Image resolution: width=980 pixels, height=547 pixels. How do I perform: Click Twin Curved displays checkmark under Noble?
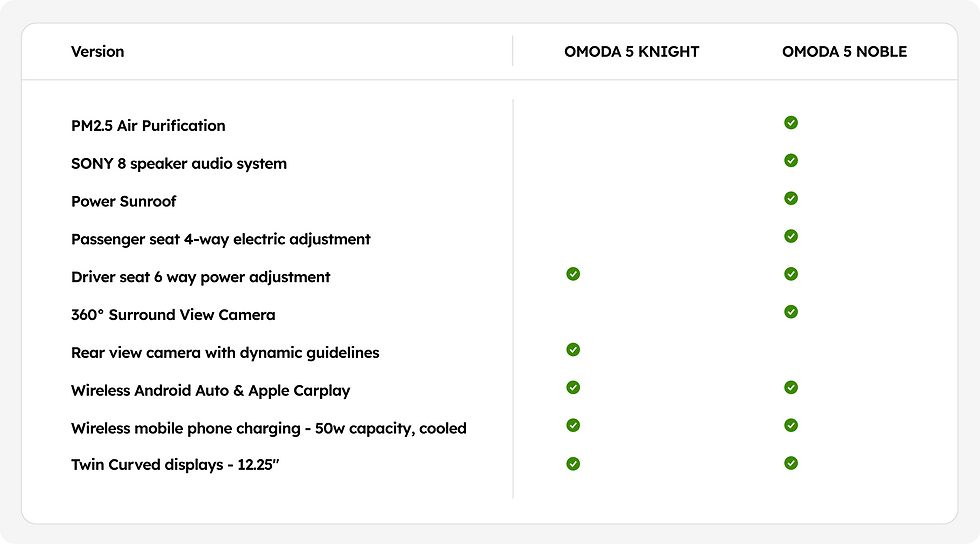[791, 463]
